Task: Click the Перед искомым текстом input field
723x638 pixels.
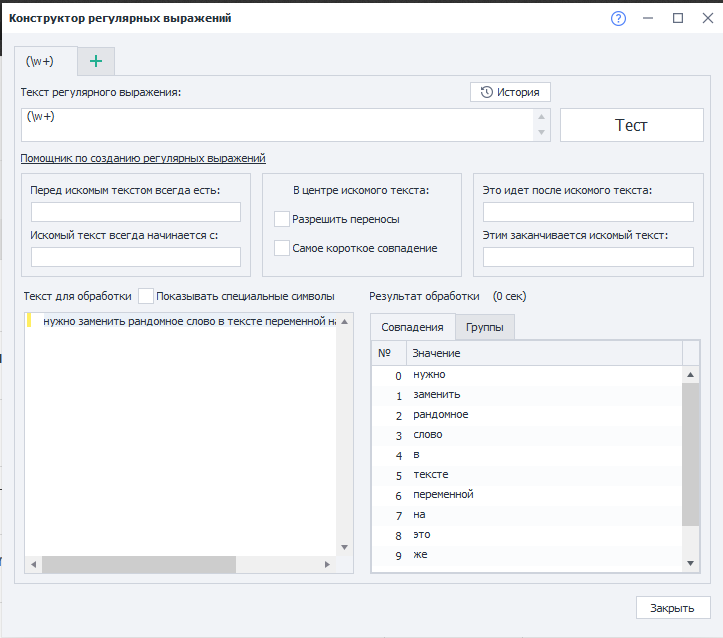Action: 136,212
